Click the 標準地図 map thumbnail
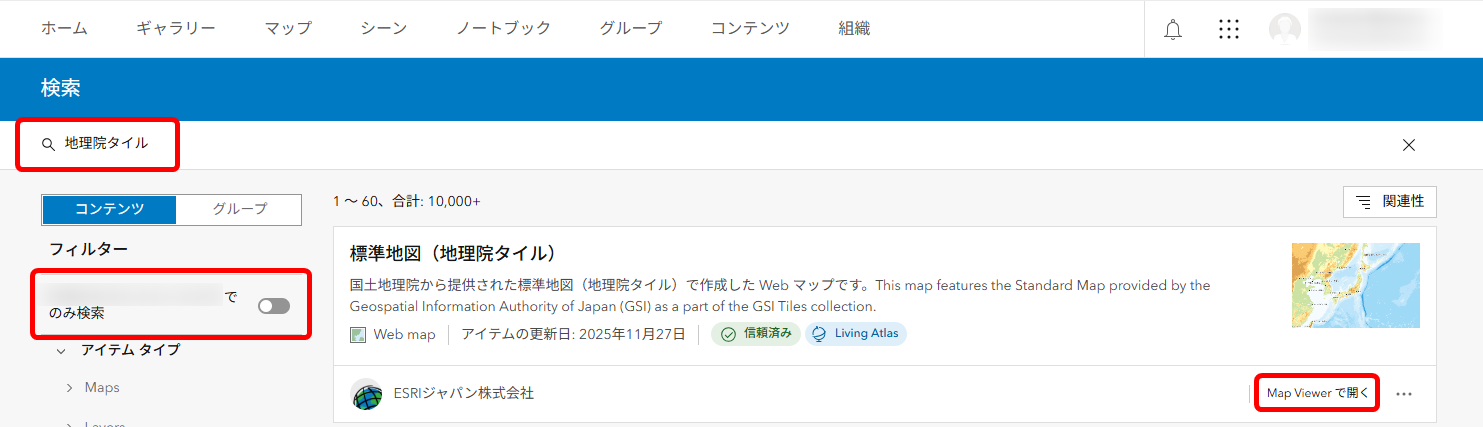This screenshot has height=427, width=1483. click(1355, 285)
